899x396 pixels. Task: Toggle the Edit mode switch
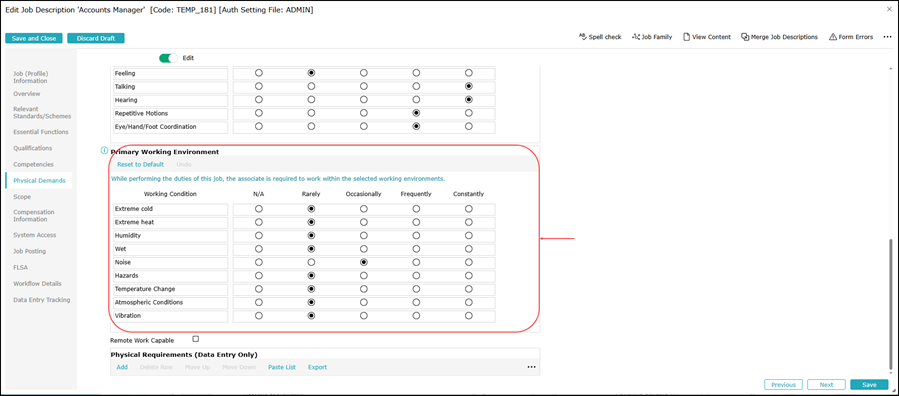point(169,58)
